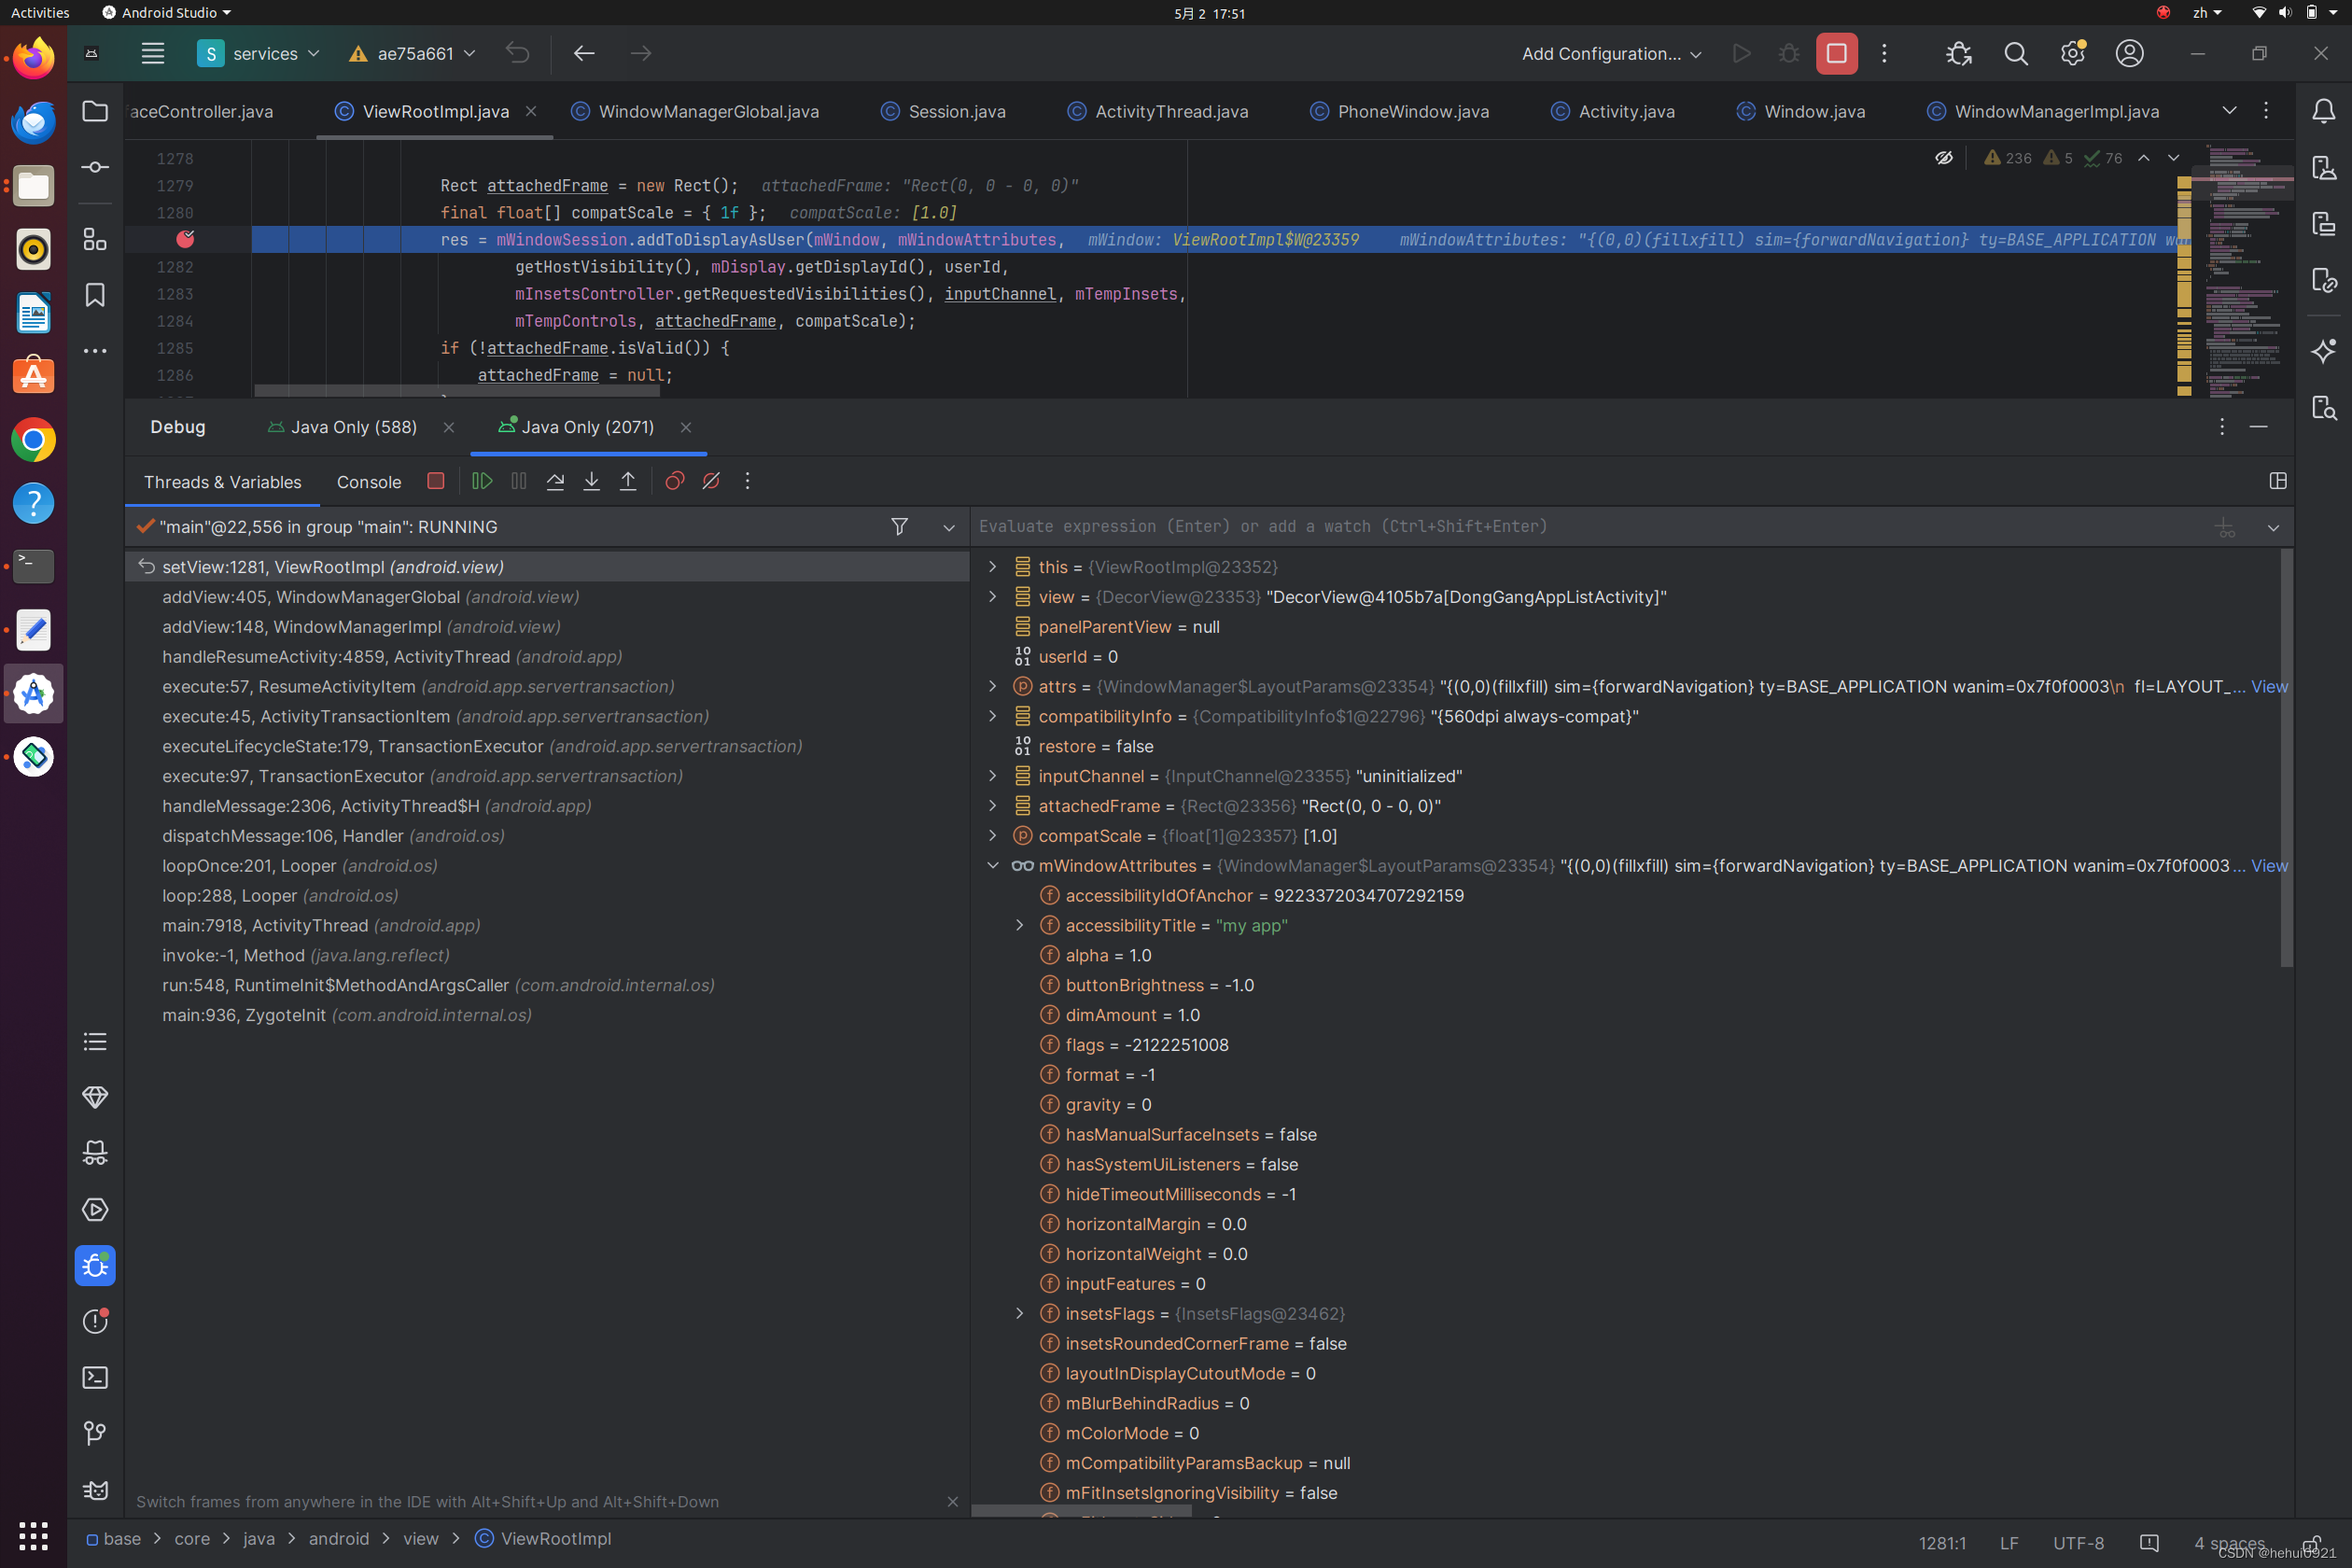Show hidden editor tabs dropdown

coord(2230,110)
